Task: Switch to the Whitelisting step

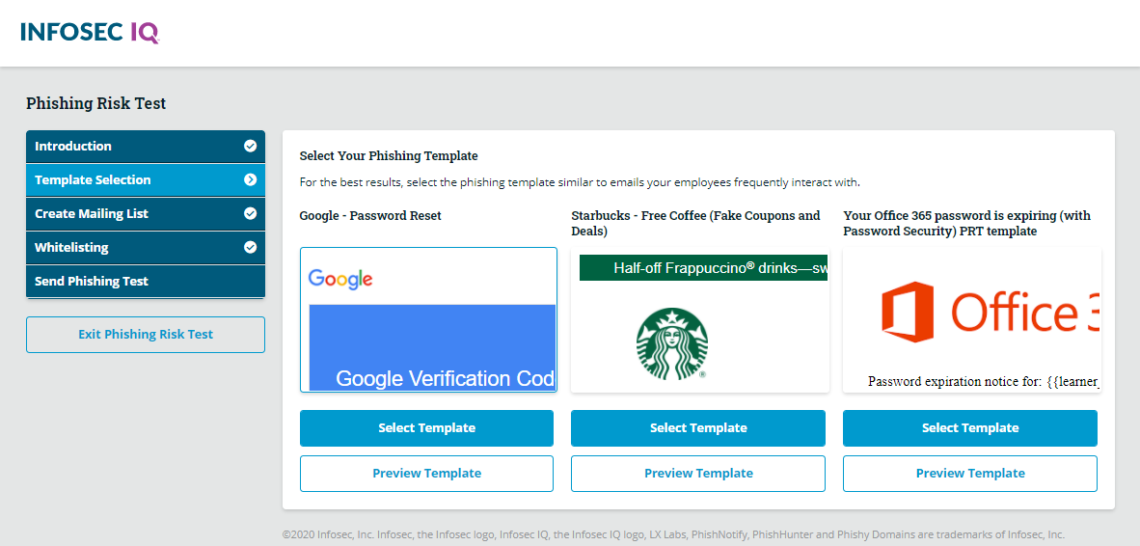Action: click(130, 248)
